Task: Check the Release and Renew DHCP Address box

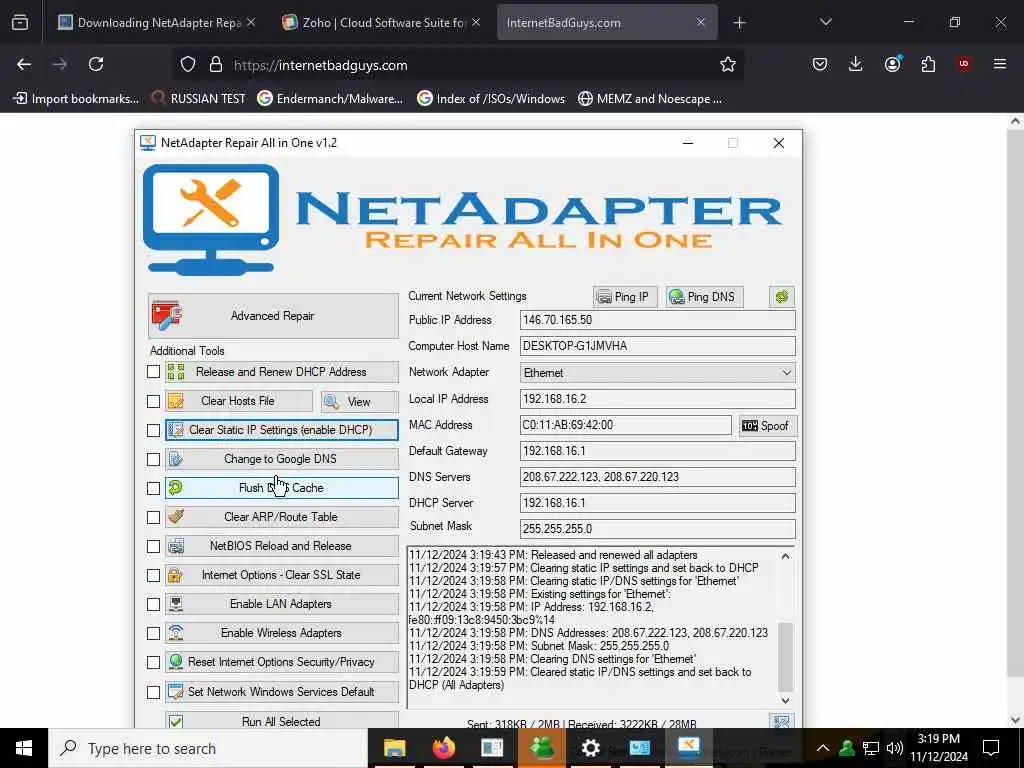Action: [153, 372]
